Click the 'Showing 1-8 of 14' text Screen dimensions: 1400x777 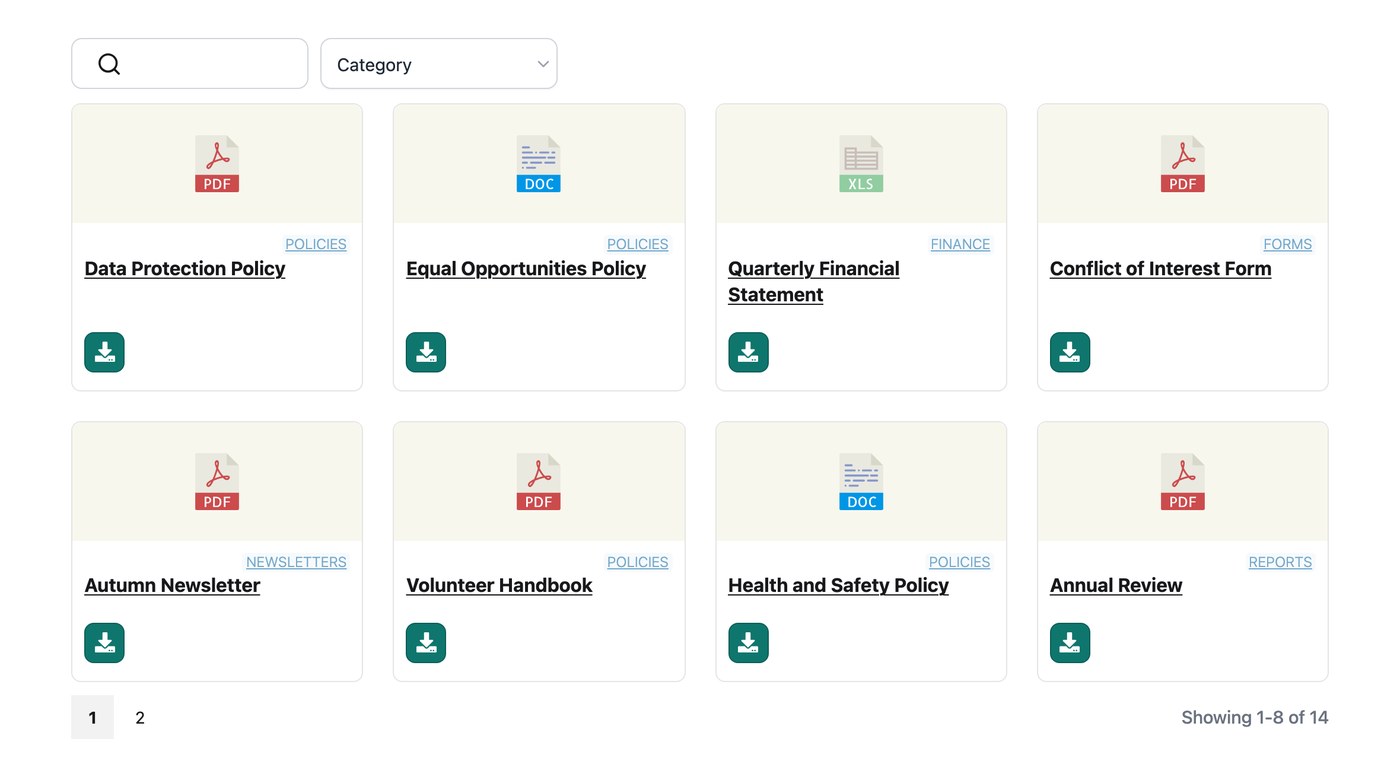click(x=1255, y=717)
